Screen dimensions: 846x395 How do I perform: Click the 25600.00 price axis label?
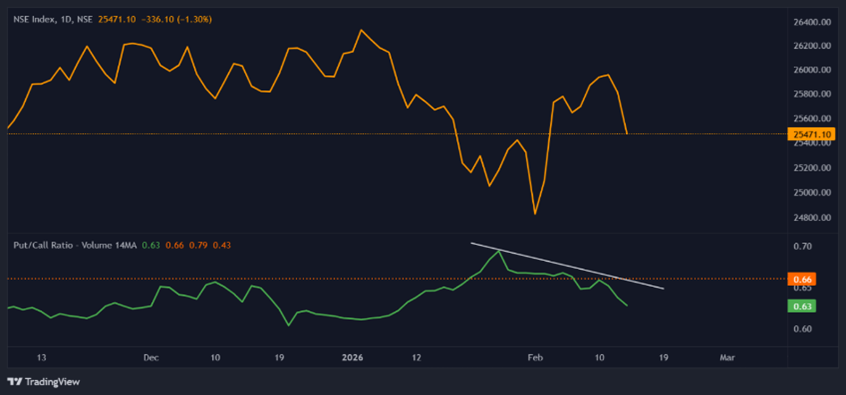[x=812, y=119]
